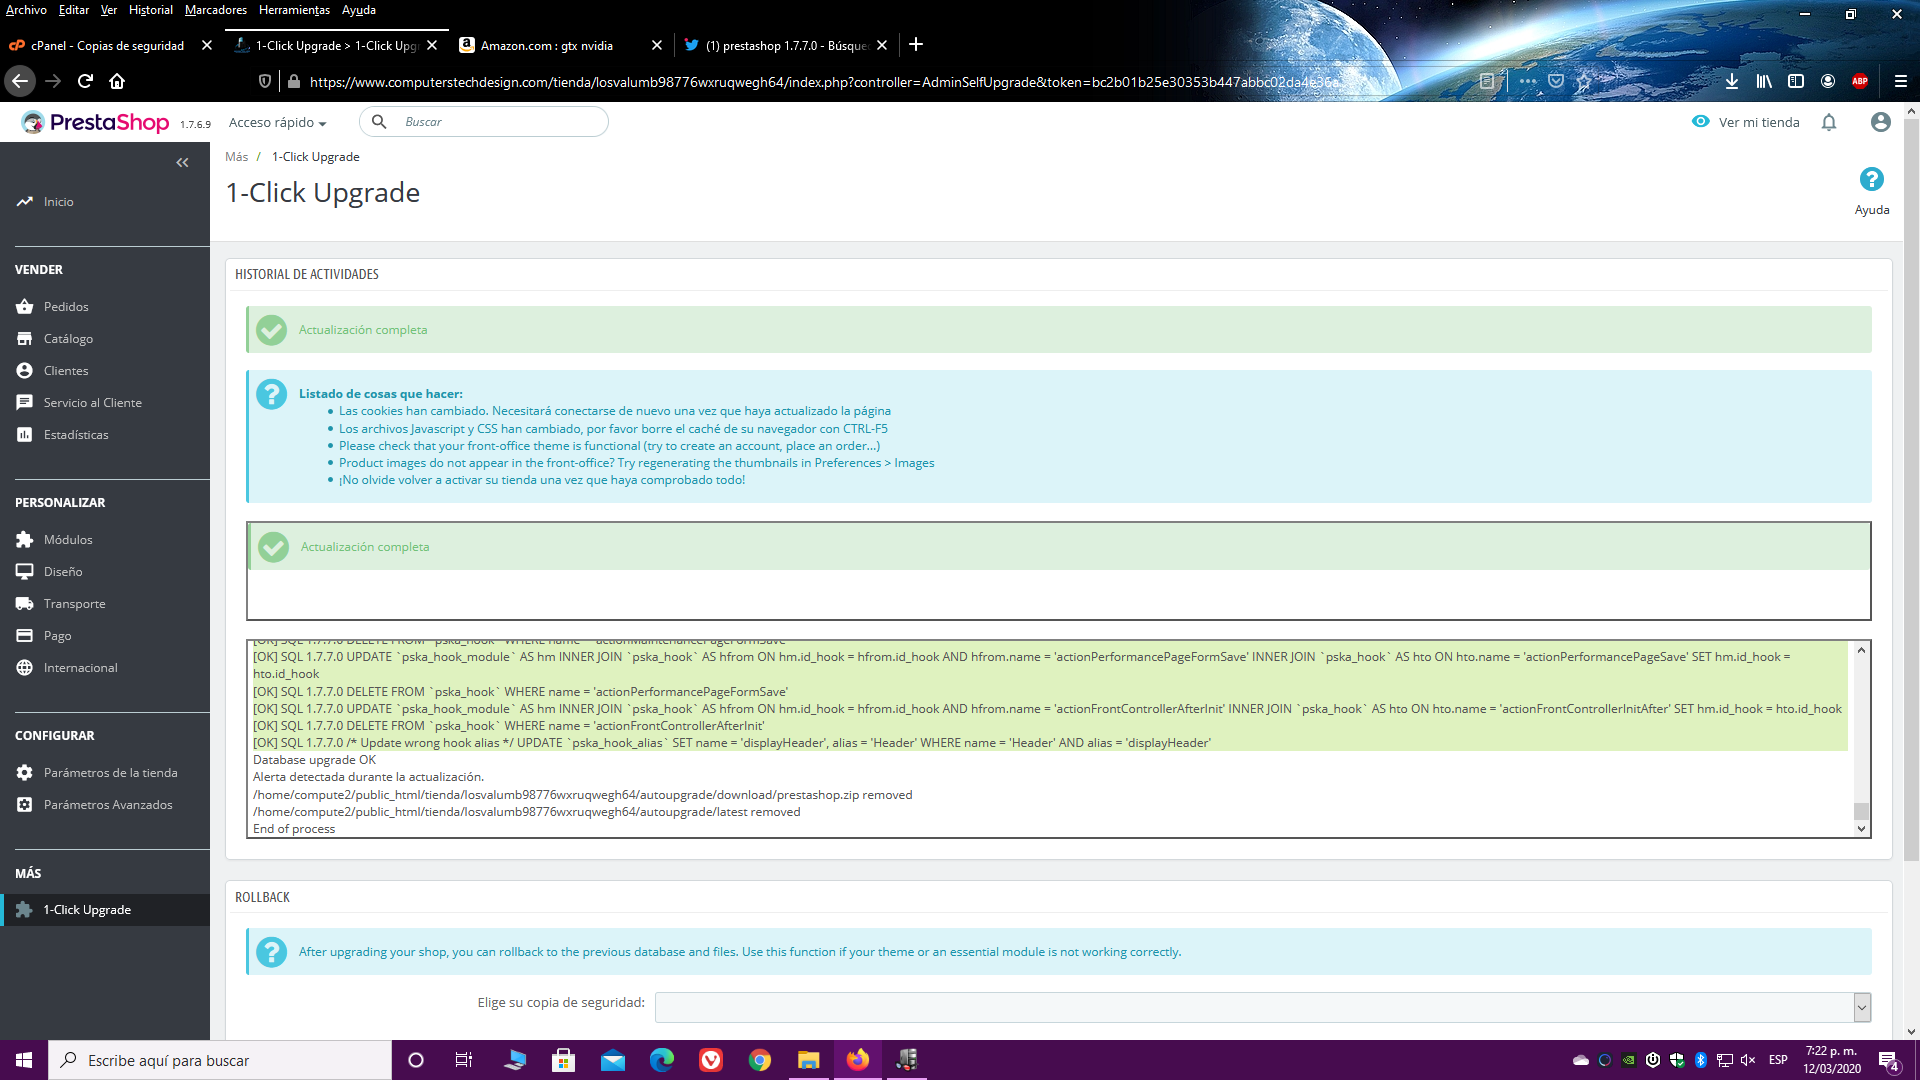Click the Firefox home button
This screenshot has height=1080, width=1920.
tap(117, 81)
